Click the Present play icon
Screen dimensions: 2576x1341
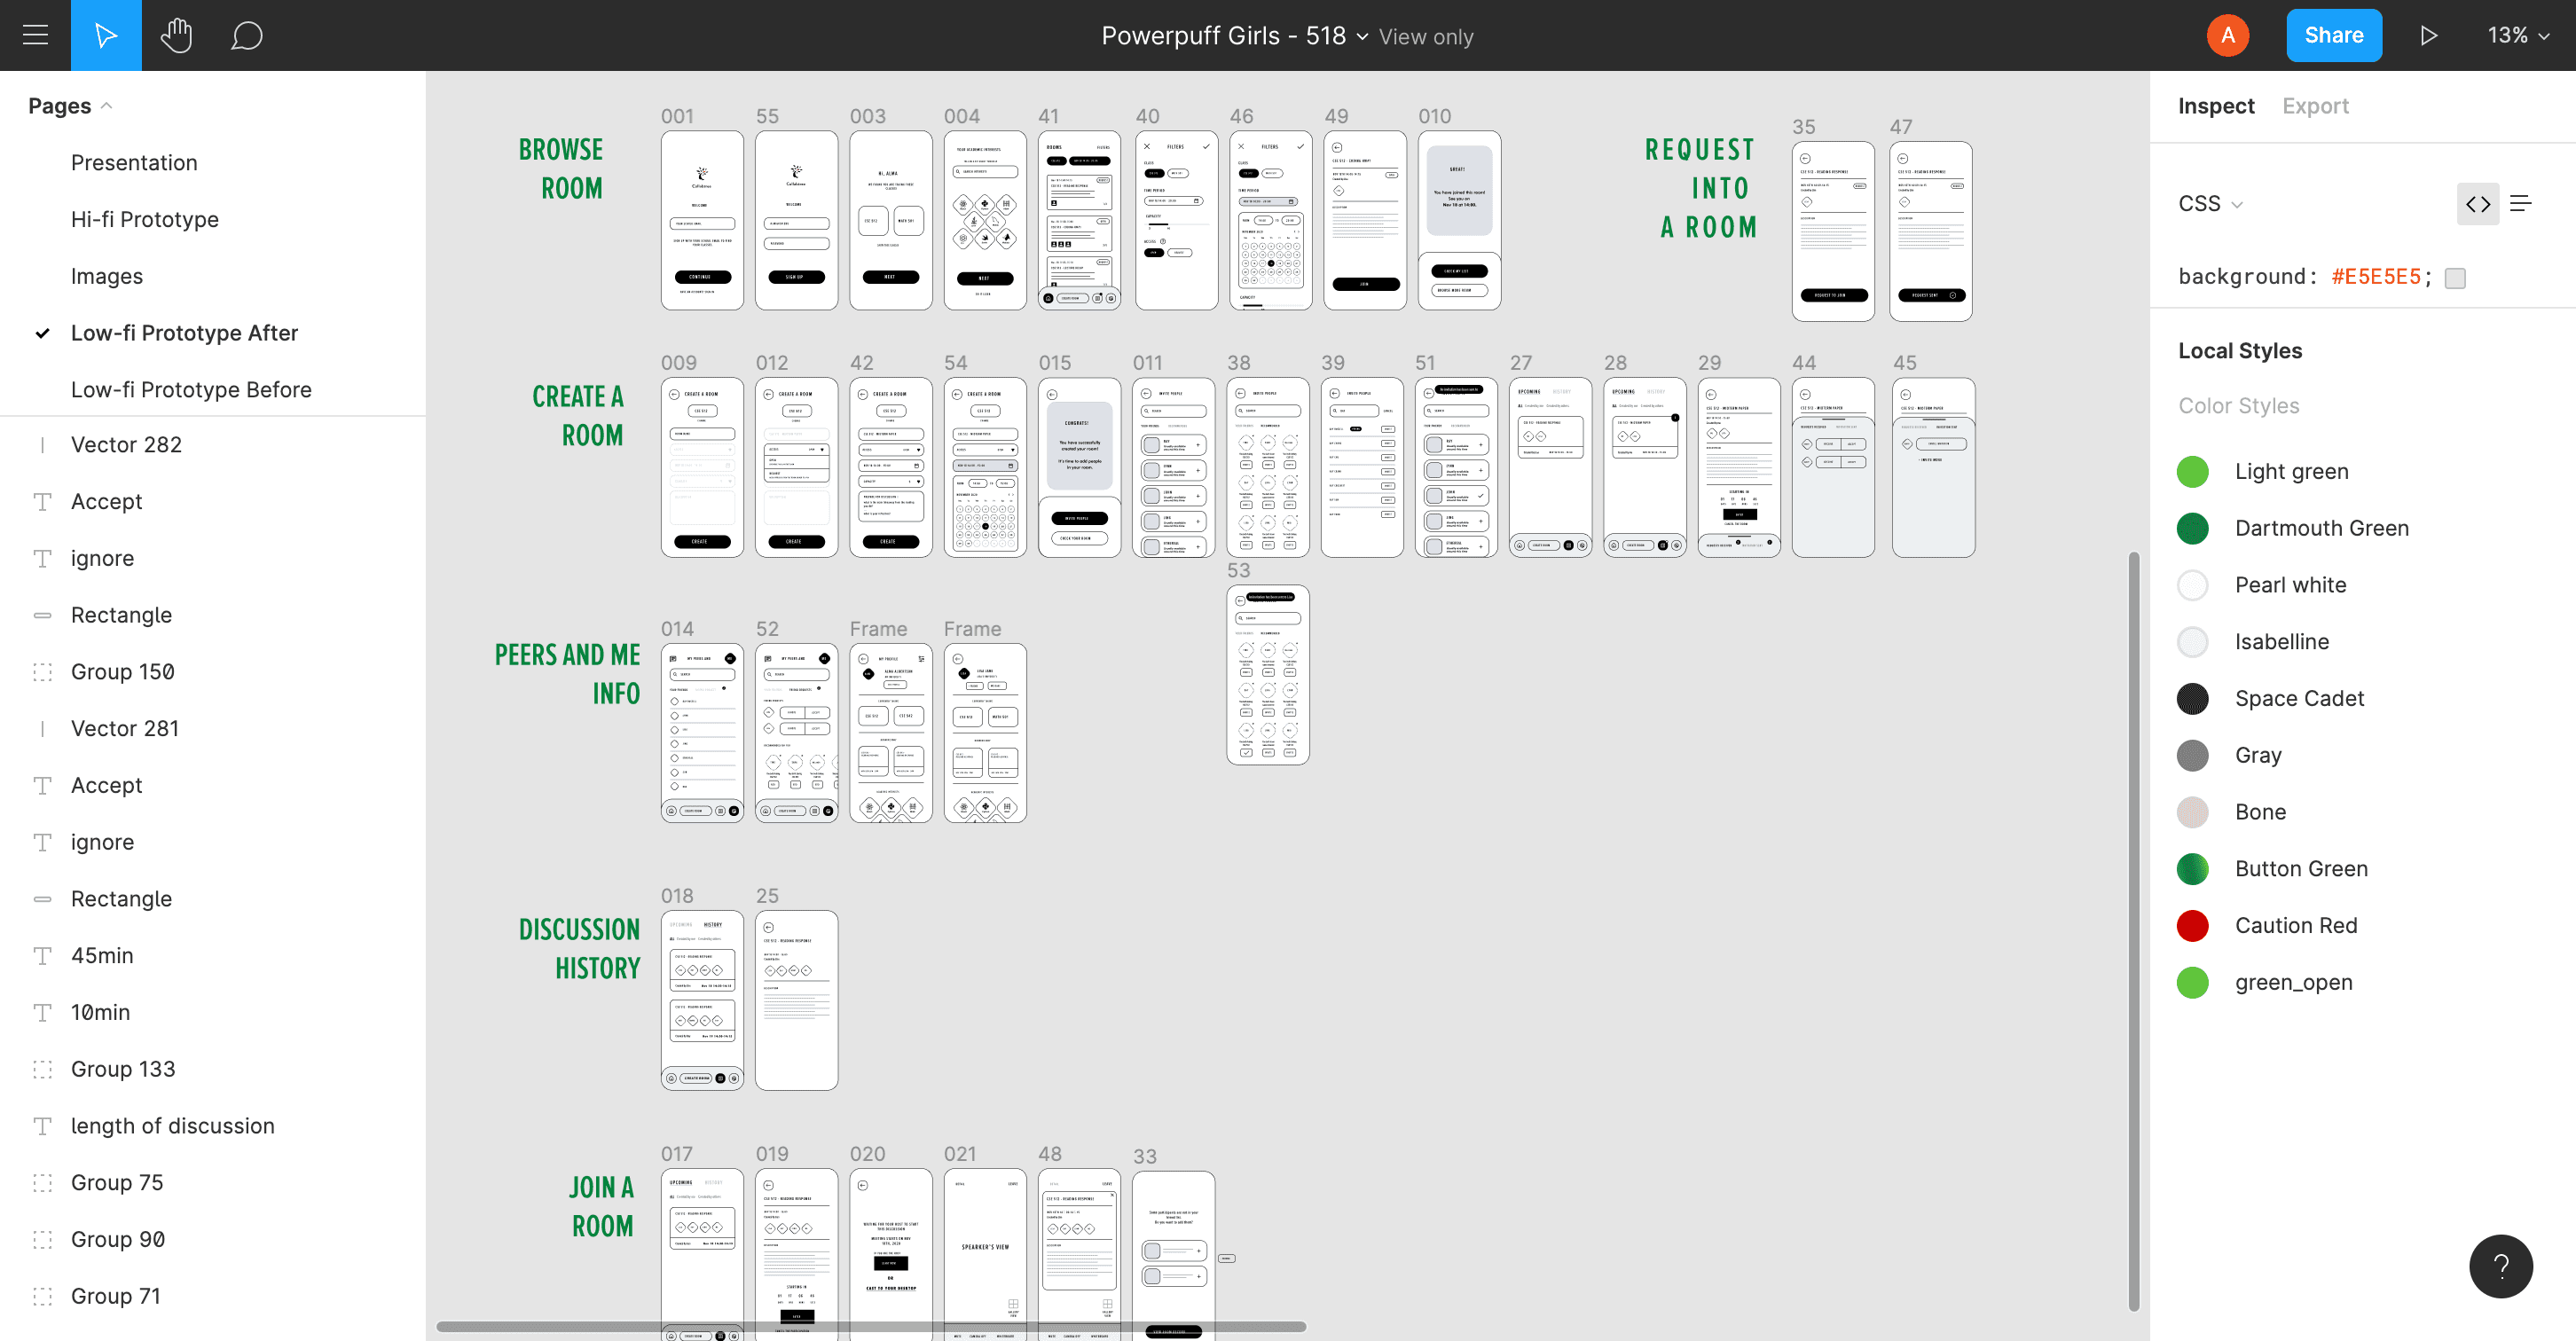[x=2428, y=36]
